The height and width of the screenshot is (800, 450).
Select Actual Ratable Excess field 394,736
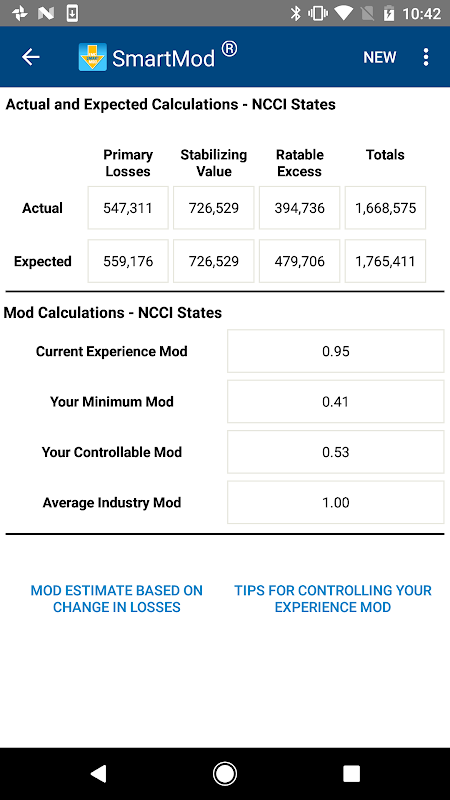[299, 208]
